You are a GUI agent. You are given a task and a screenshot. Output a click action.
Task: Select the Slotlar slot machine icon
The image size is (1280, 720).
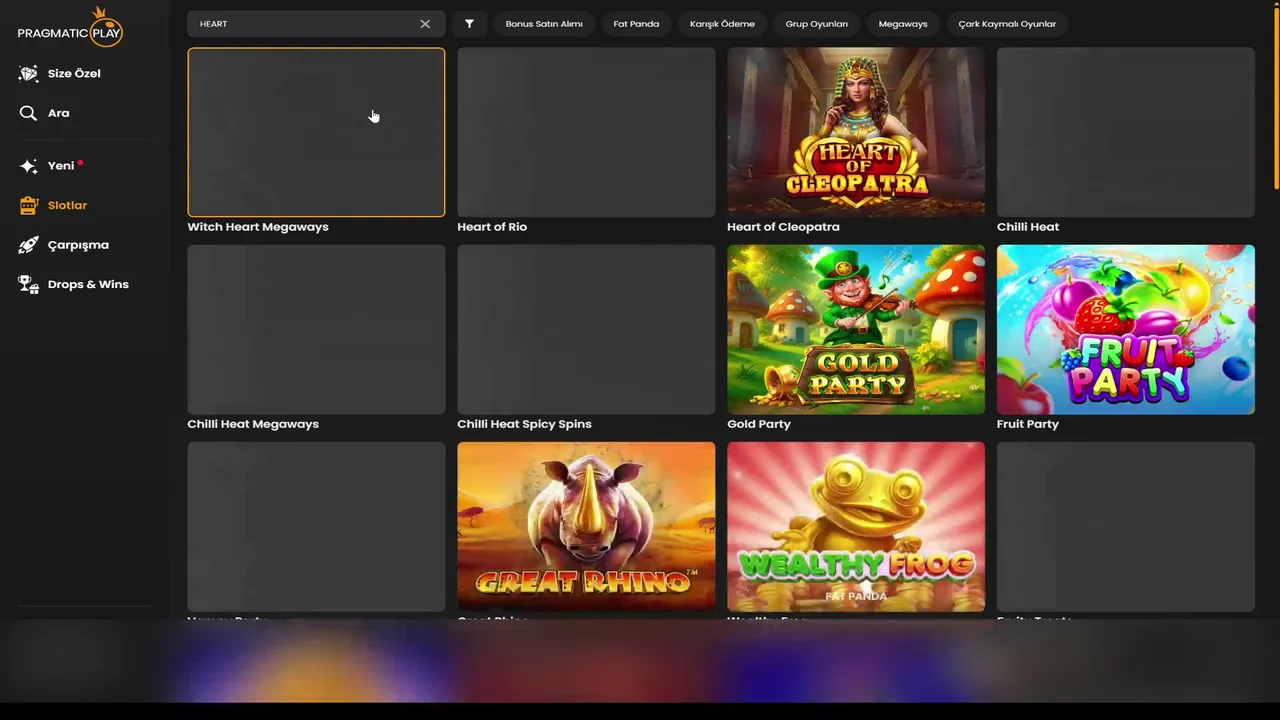[28, 205]
